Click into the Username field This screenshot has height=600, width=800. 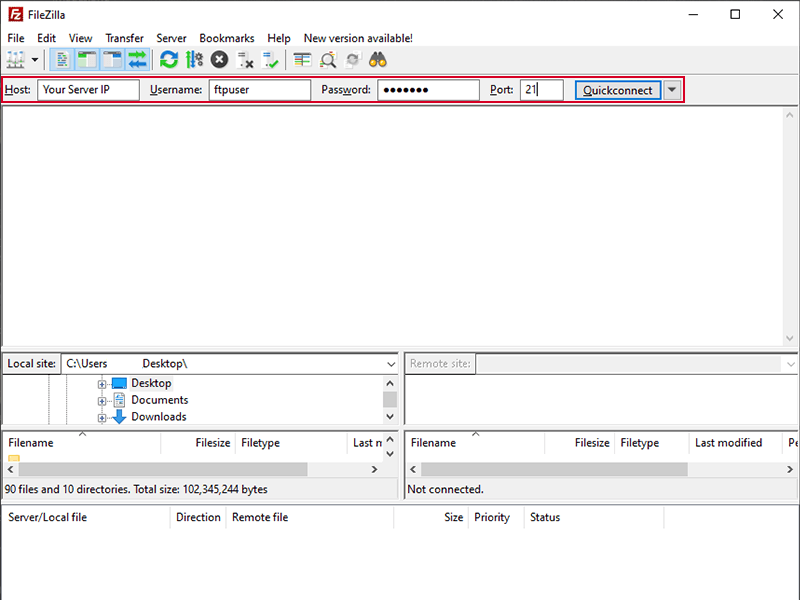click(x=260, y=90)
